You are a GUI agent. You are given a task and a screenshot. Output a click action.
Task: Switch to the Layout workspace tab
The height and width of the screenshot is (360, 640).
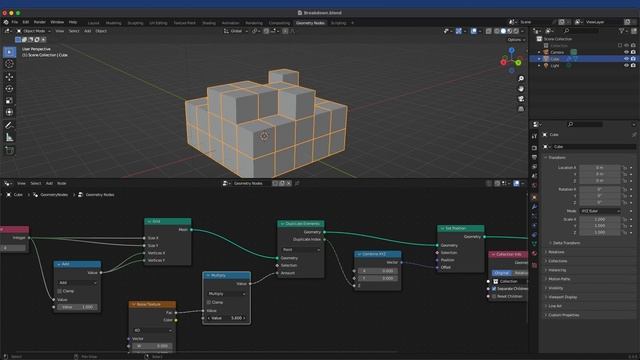pyautogui.click(x=93, y=23)
